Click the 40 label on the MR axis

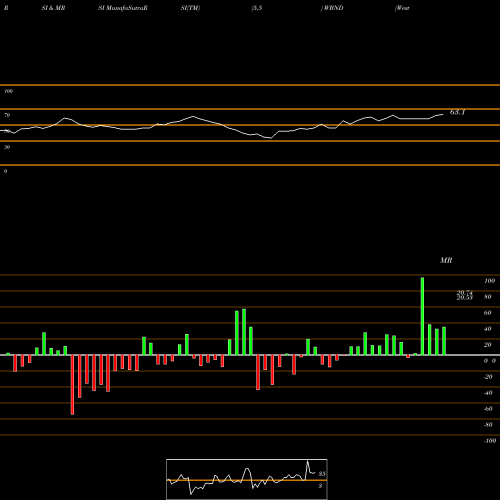pos(488,329)
